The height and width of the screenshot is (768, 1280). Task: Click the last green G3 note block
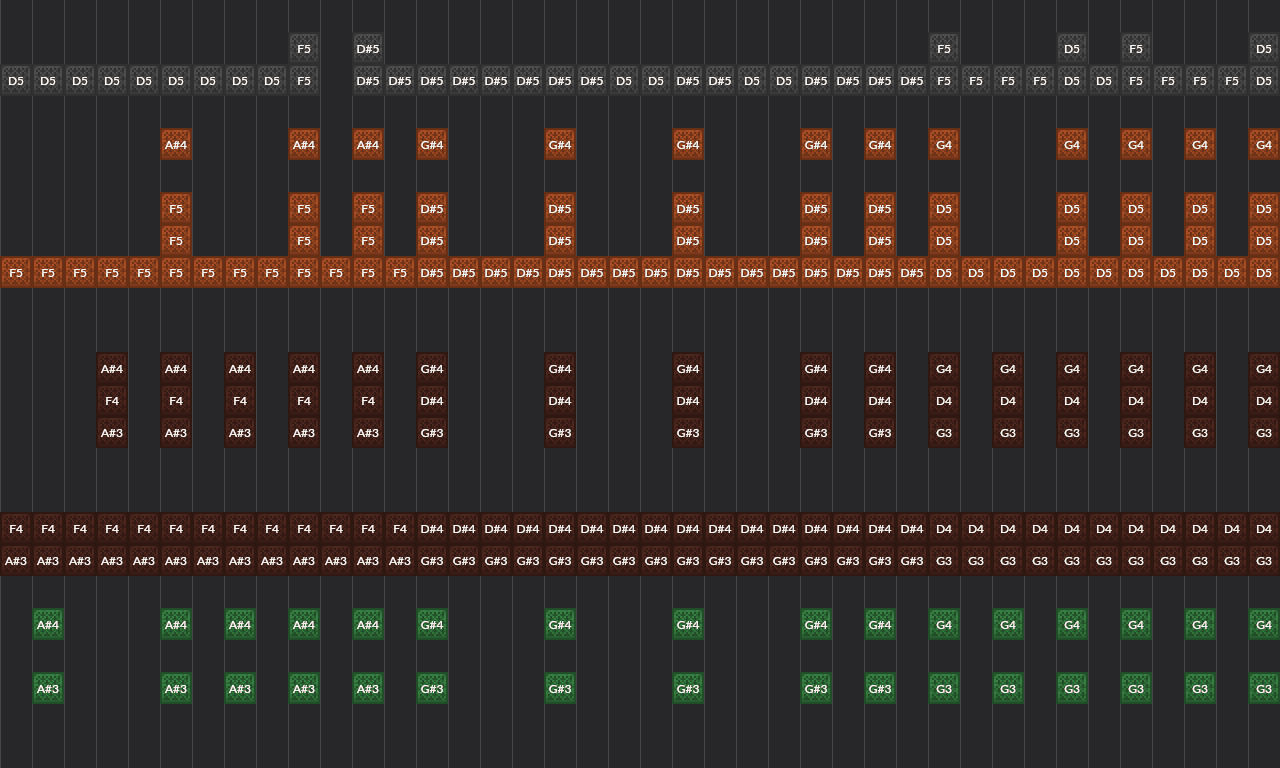[1264, 688]
